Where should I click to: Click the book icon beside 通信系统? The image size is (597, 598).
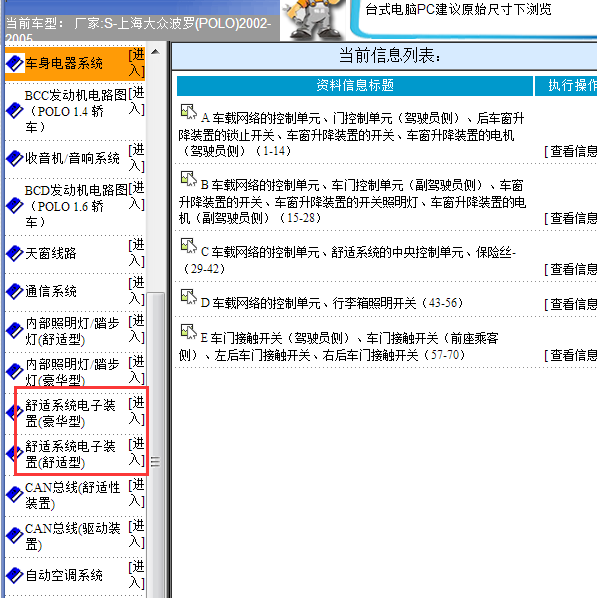tap(15, 291)
